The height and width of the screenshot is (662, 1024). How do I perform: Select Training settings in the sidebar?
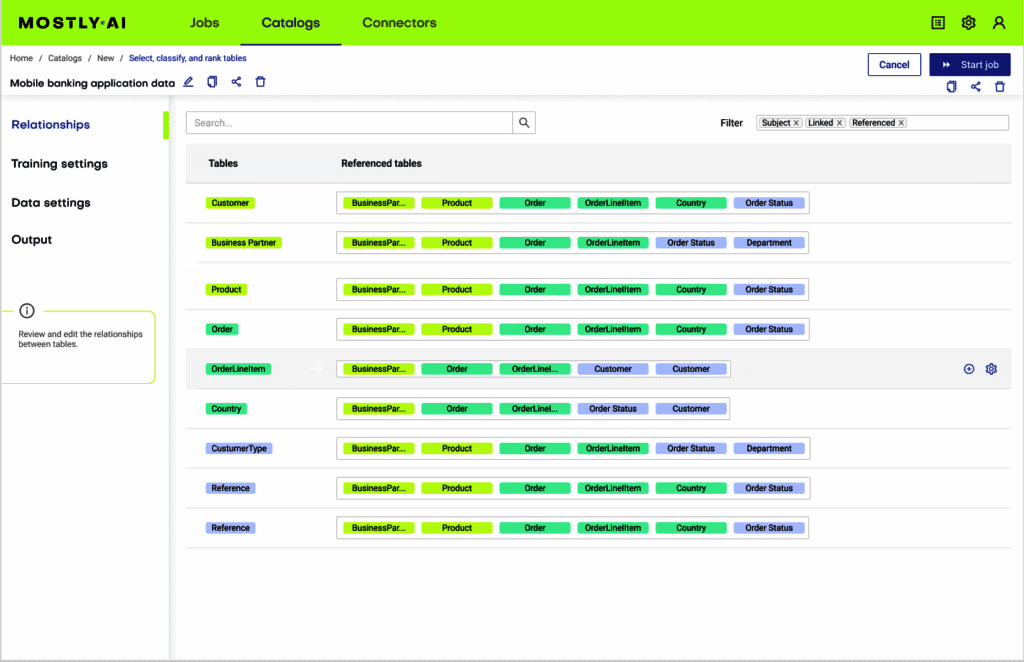point(59,164)
